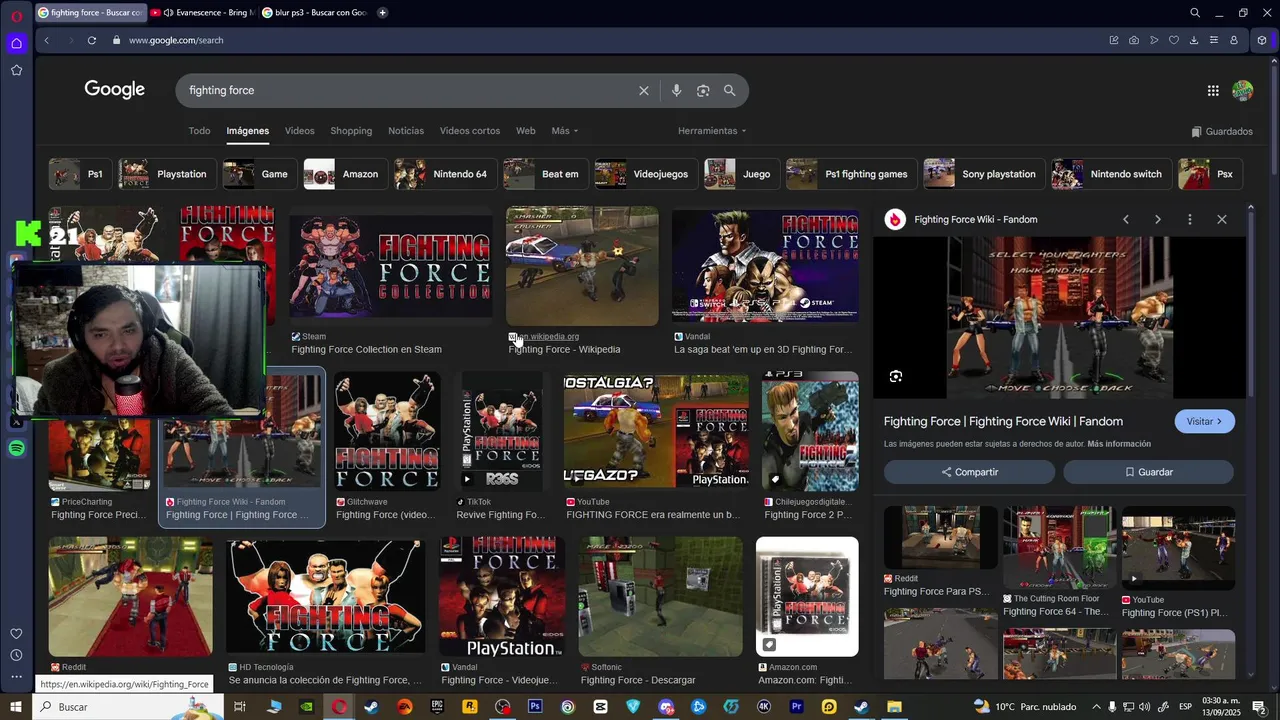
Task: Open the Easy Setup sliders icon
Action: pos(1214,40)
